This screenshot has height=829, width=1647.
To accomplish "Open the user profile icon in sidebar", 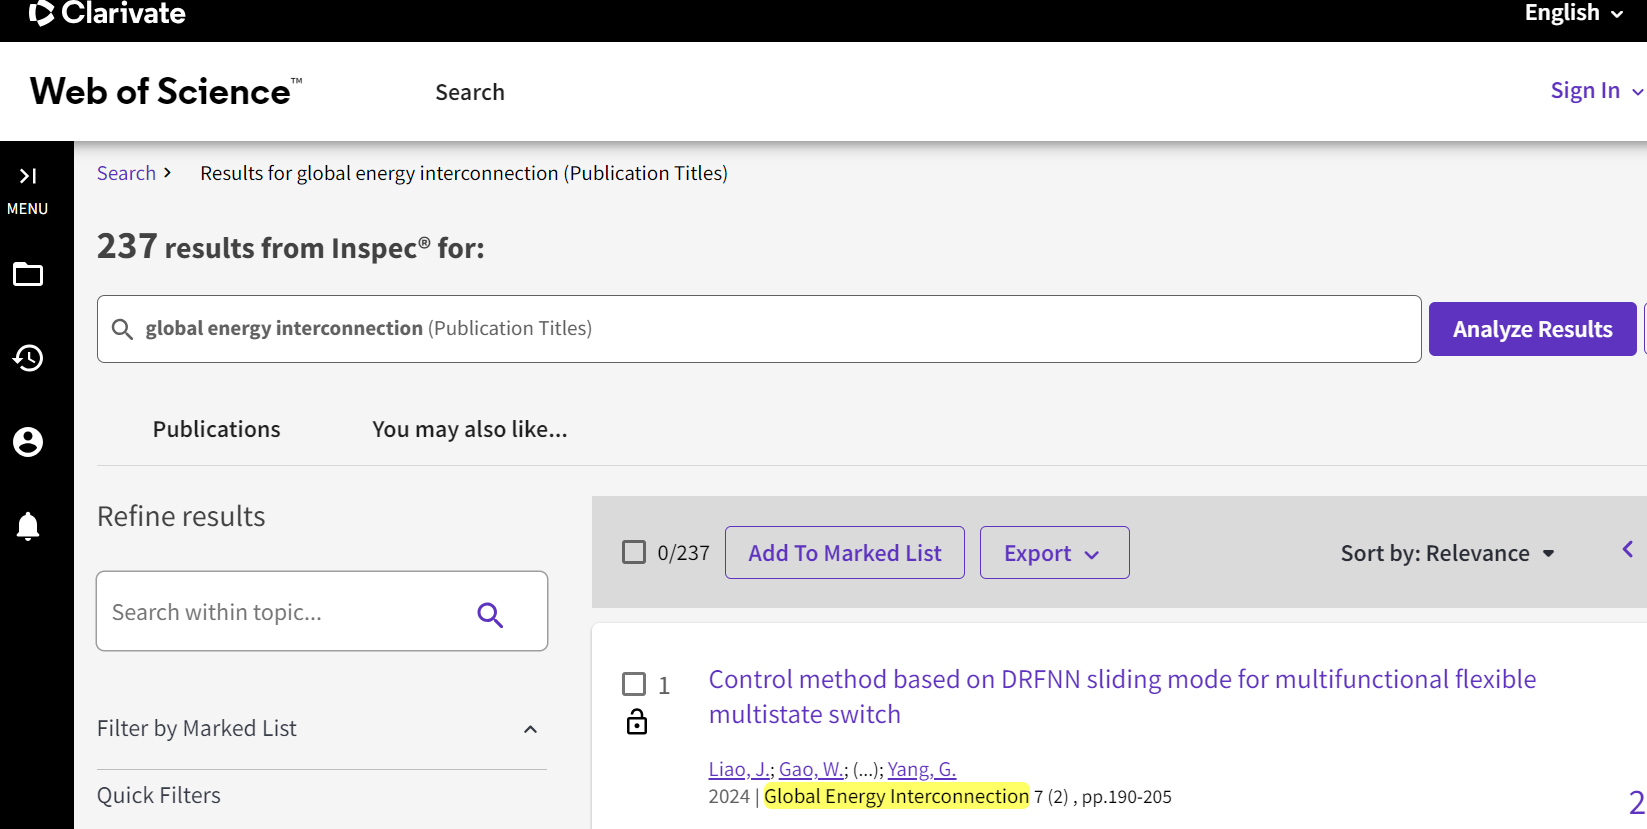I will 28,442.
